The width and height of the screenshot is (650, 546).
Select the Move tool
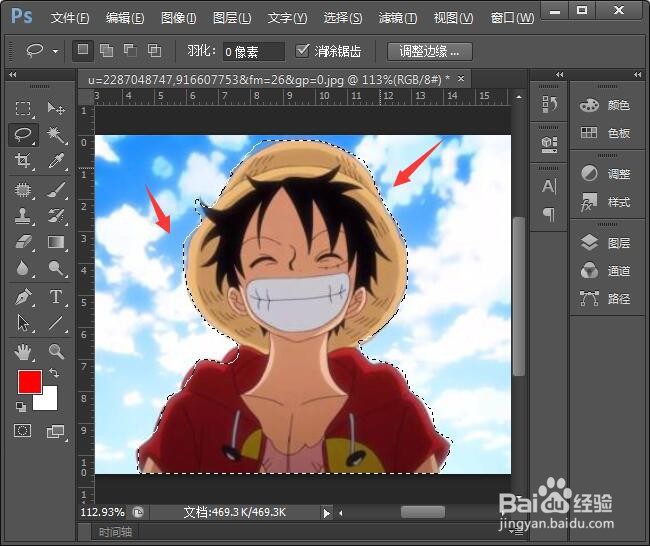coord(56,109)
